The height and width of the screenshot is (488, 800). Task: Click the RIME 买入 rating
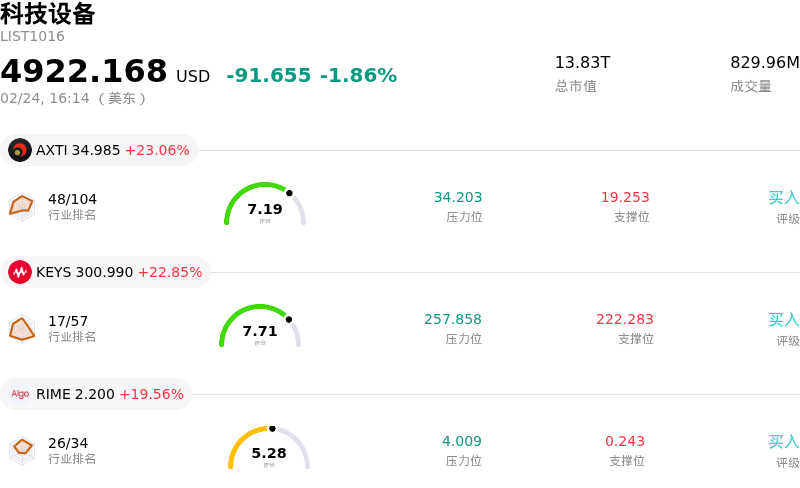point(784,442)
